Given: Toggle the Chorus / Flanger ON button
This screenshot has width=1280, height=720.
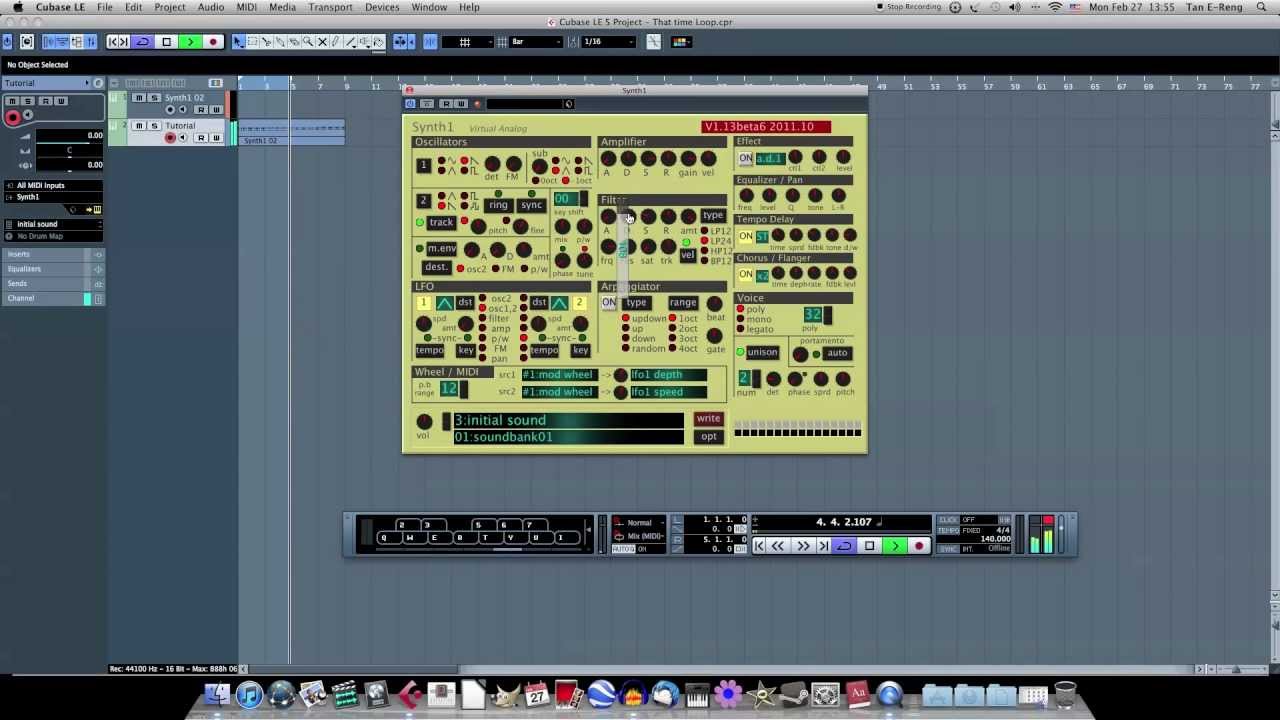Looking at the screenshot, I should click(x=746, y=276).
